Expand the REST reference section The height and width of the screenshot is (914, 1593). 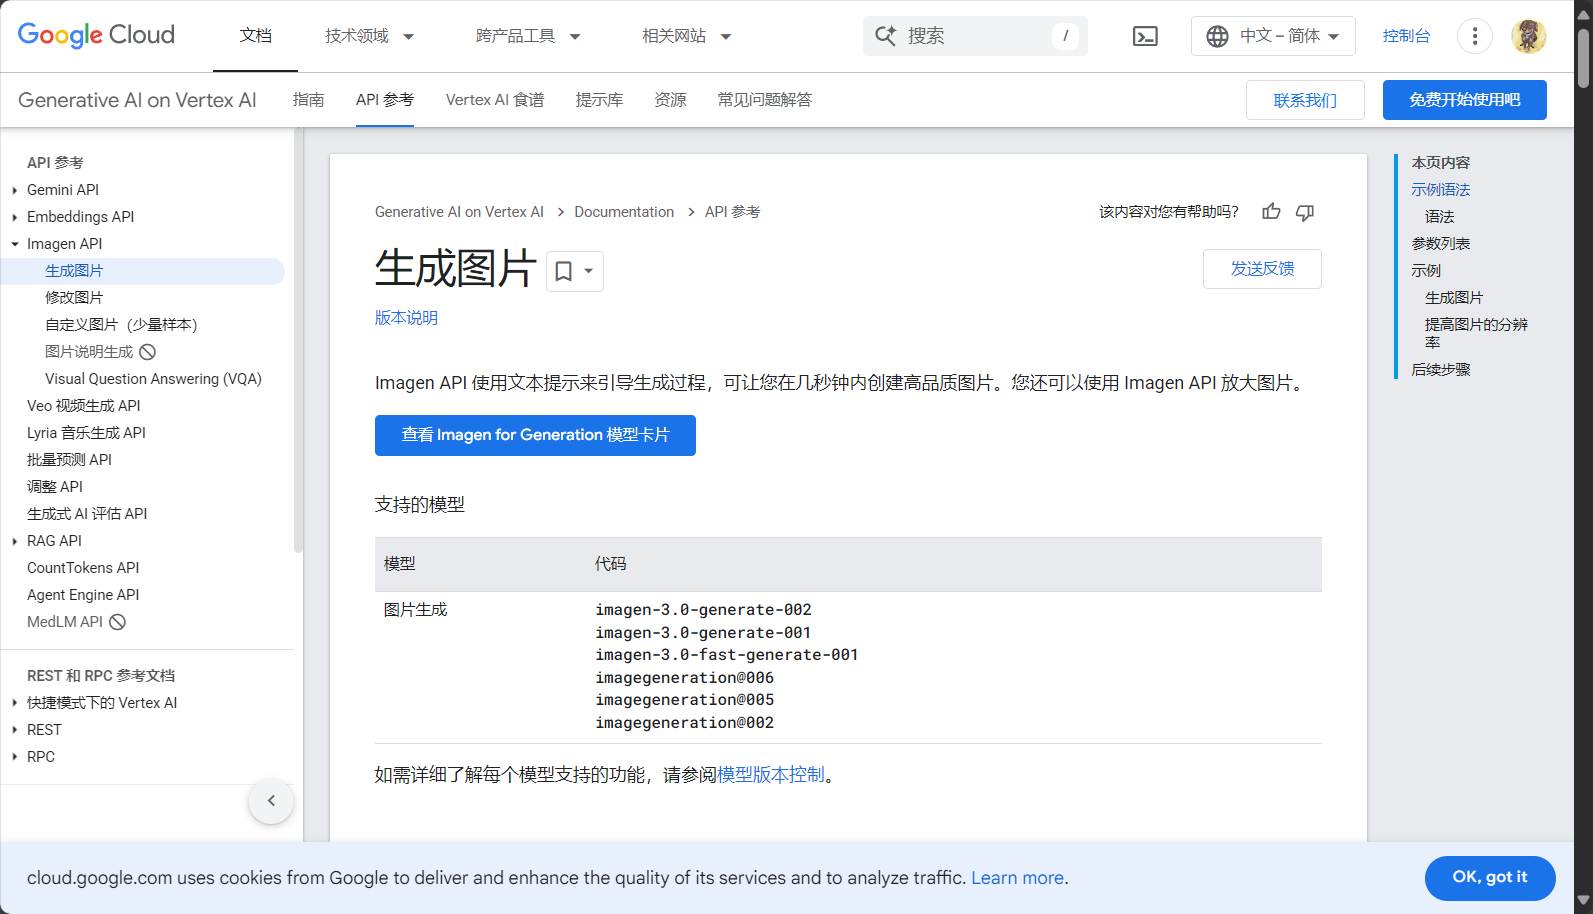tap(15, 730)
